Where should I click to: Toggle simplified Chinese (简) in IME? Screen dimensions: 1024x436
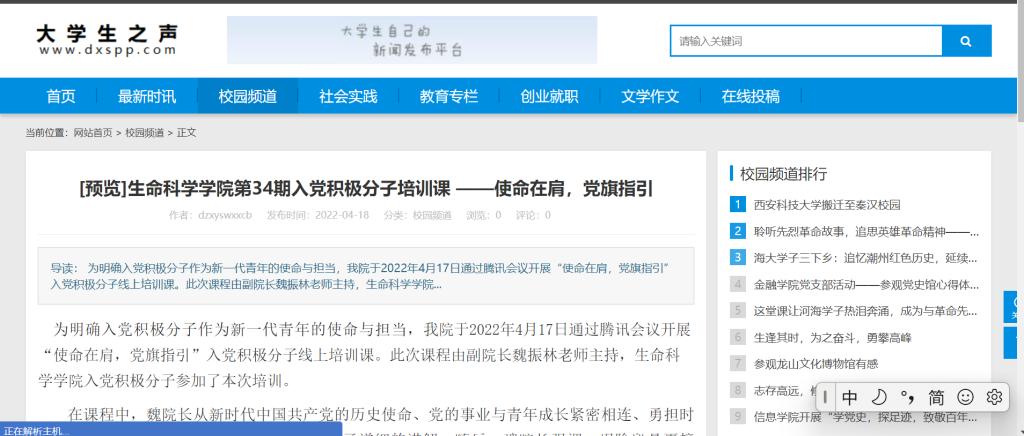coord(936,397)
